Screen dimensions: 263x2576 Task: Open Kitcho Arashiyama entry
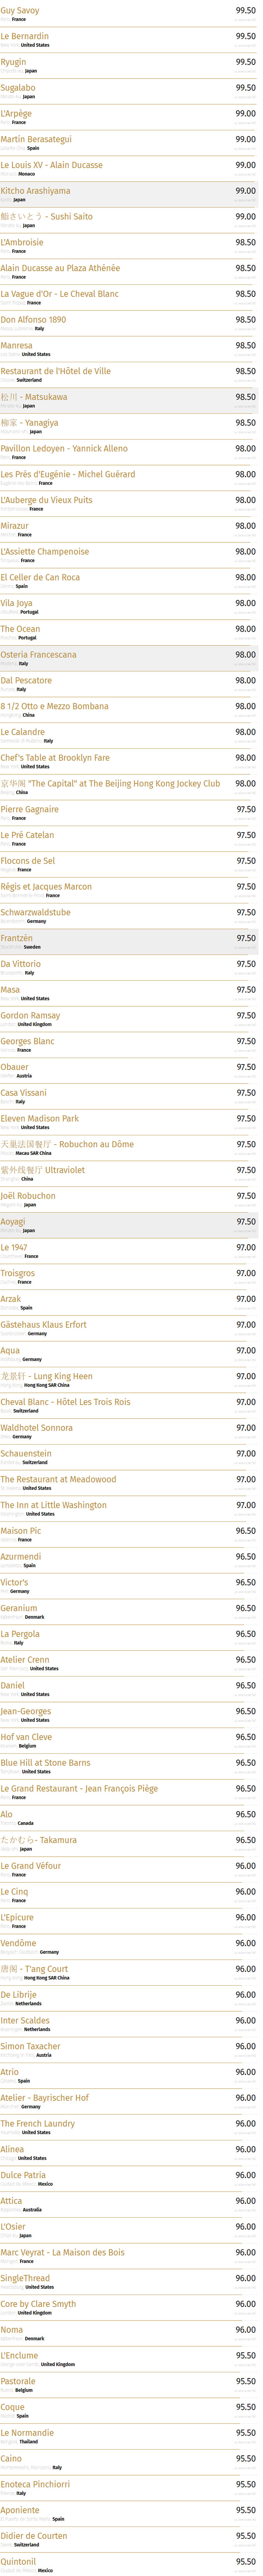pyautogui.click(x=35, y=191)
